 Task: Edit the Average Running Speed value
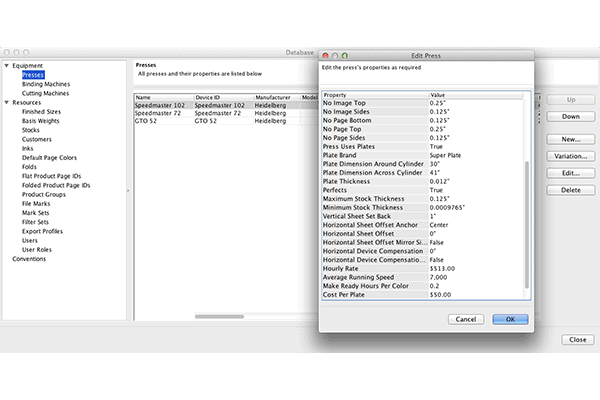[475, 278]
